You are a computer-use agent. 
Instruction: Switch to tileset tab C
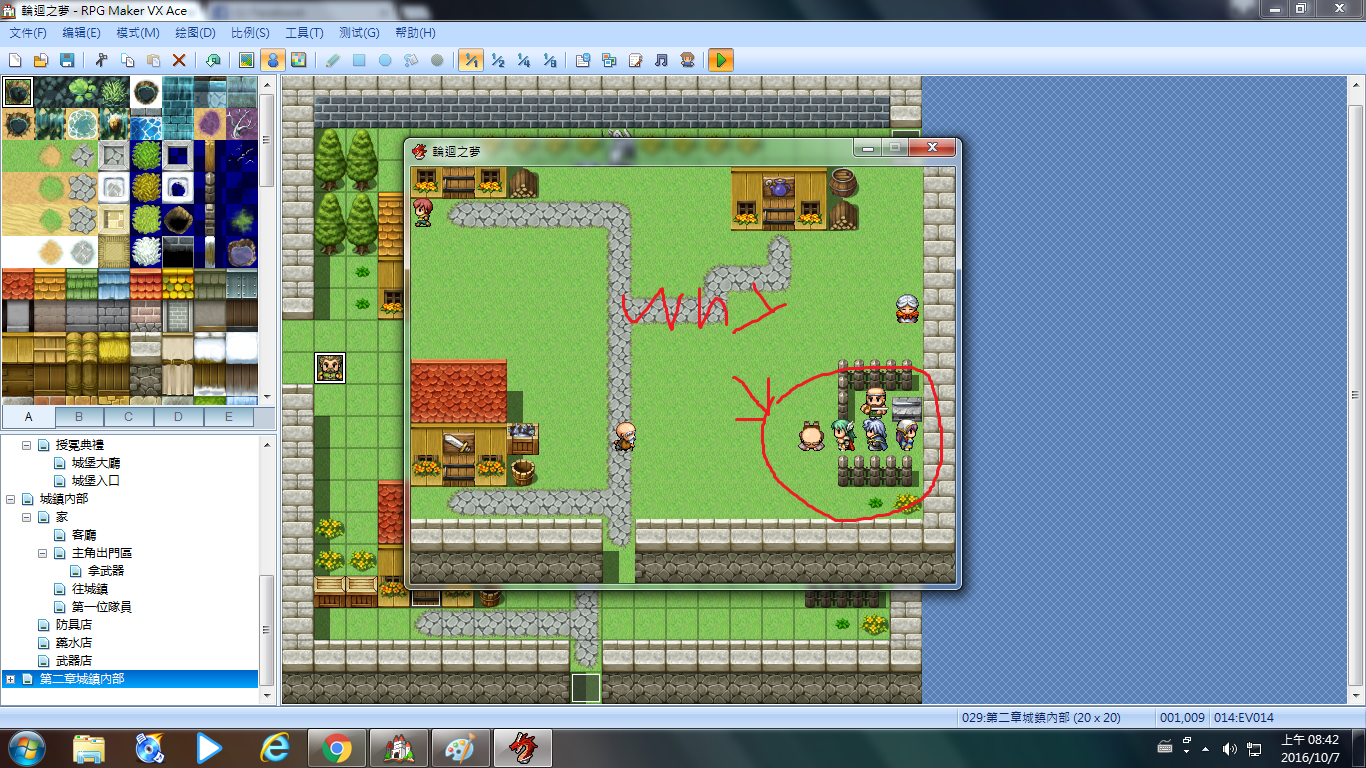coord(129,417)
